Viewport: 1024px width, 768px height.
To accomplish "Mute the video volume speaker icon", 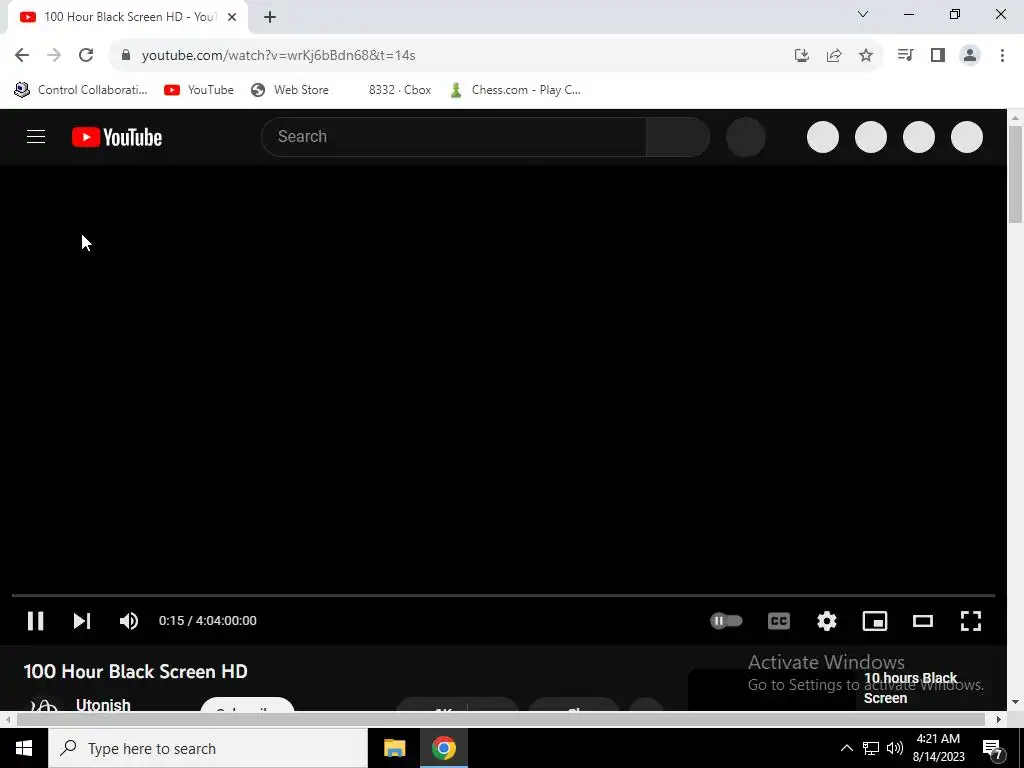I will [129, 620].
